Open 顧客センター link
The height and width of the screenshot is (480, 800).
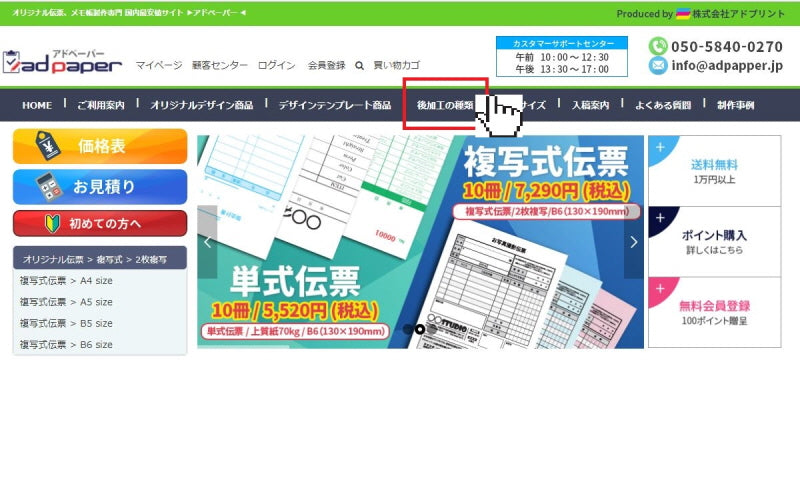coord(220,65)
